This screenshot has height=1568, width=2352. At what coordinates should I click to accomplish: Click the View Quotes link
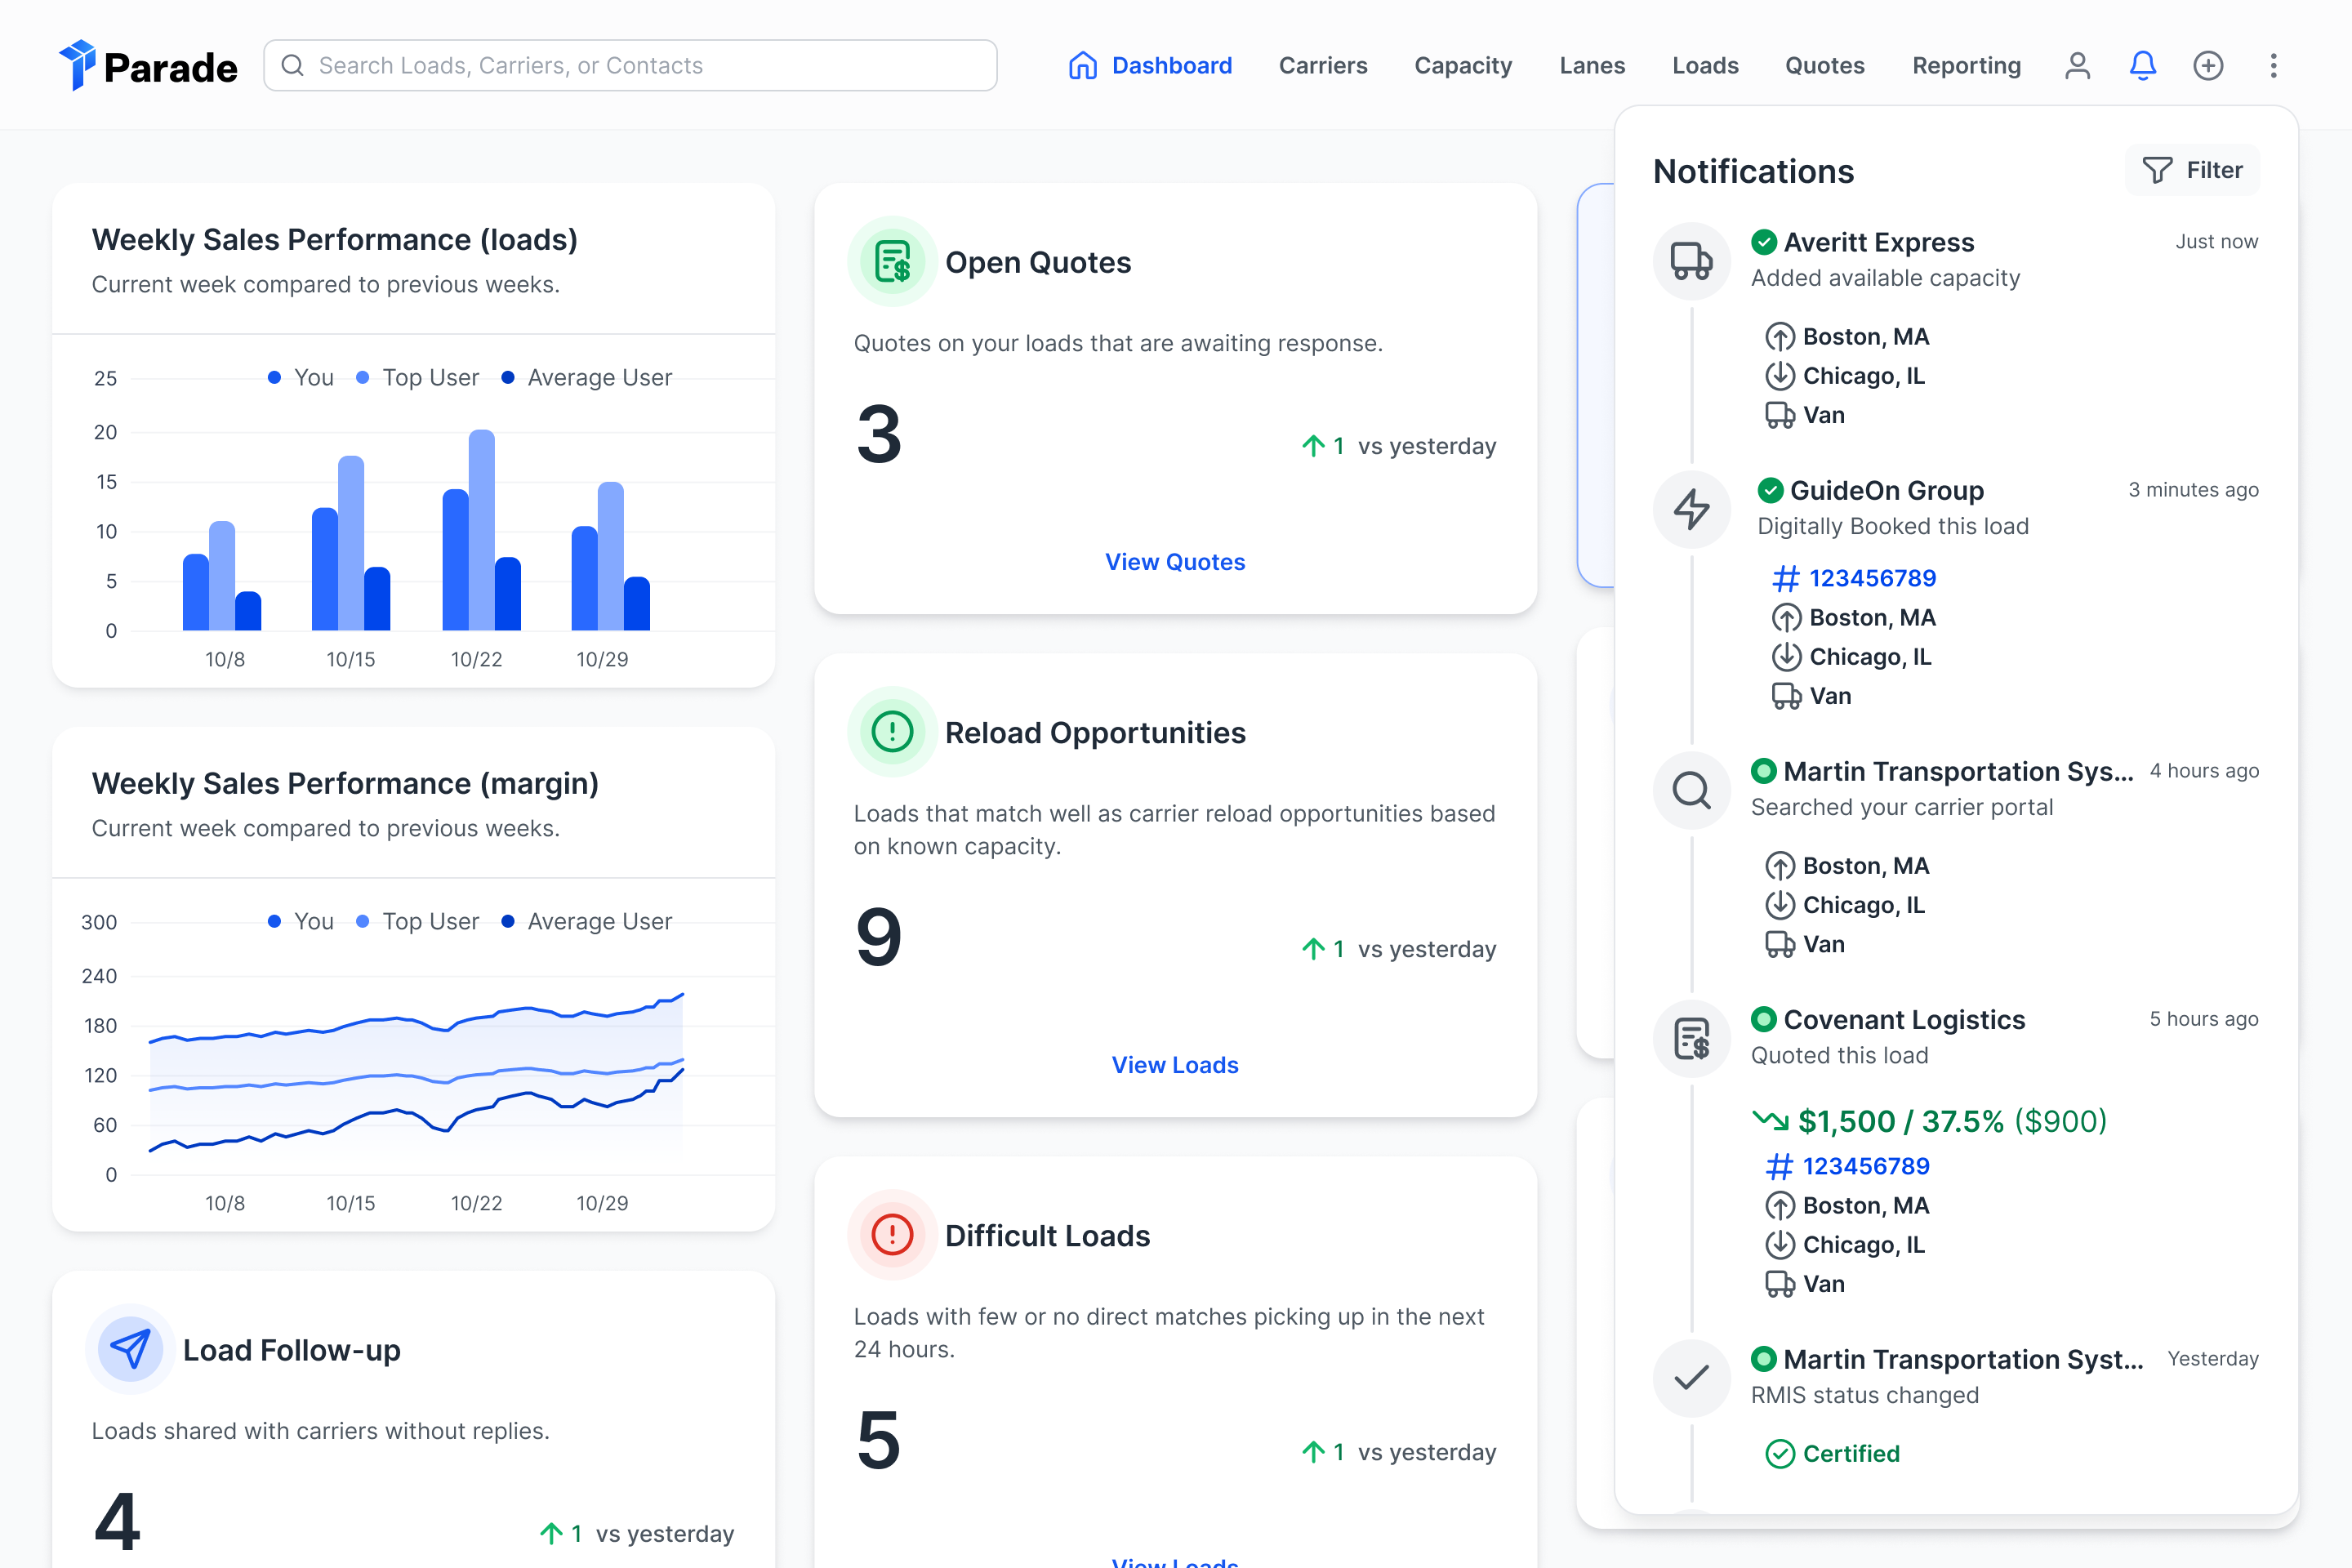[x=1175, y=562]
